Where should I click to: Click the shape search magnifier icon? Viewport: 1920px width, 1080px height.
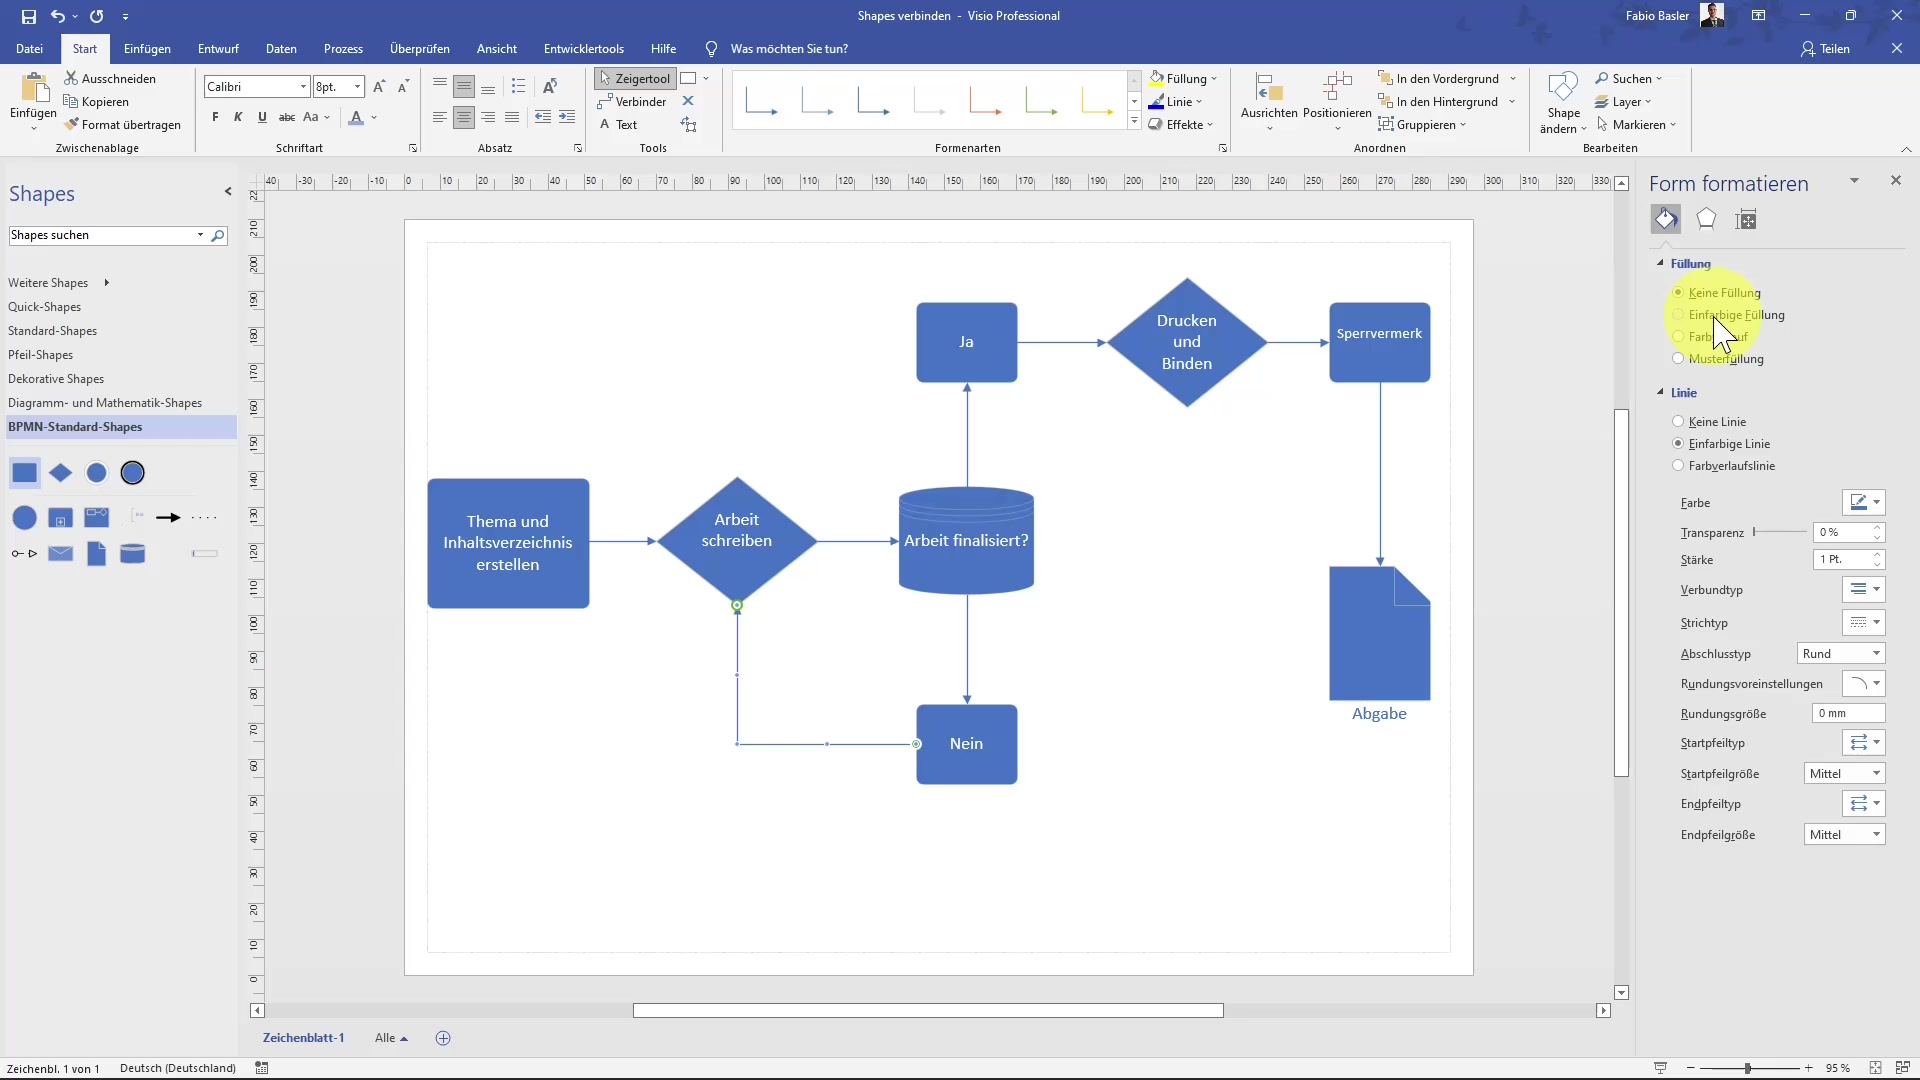pyautogui.click(x=217, y=236)
